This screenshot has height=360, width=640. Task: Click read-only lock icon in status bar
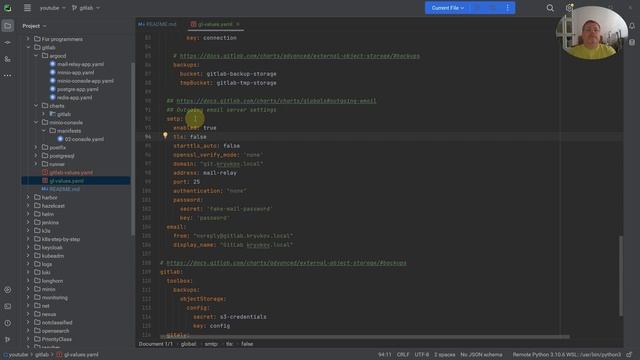coord(629,355)
